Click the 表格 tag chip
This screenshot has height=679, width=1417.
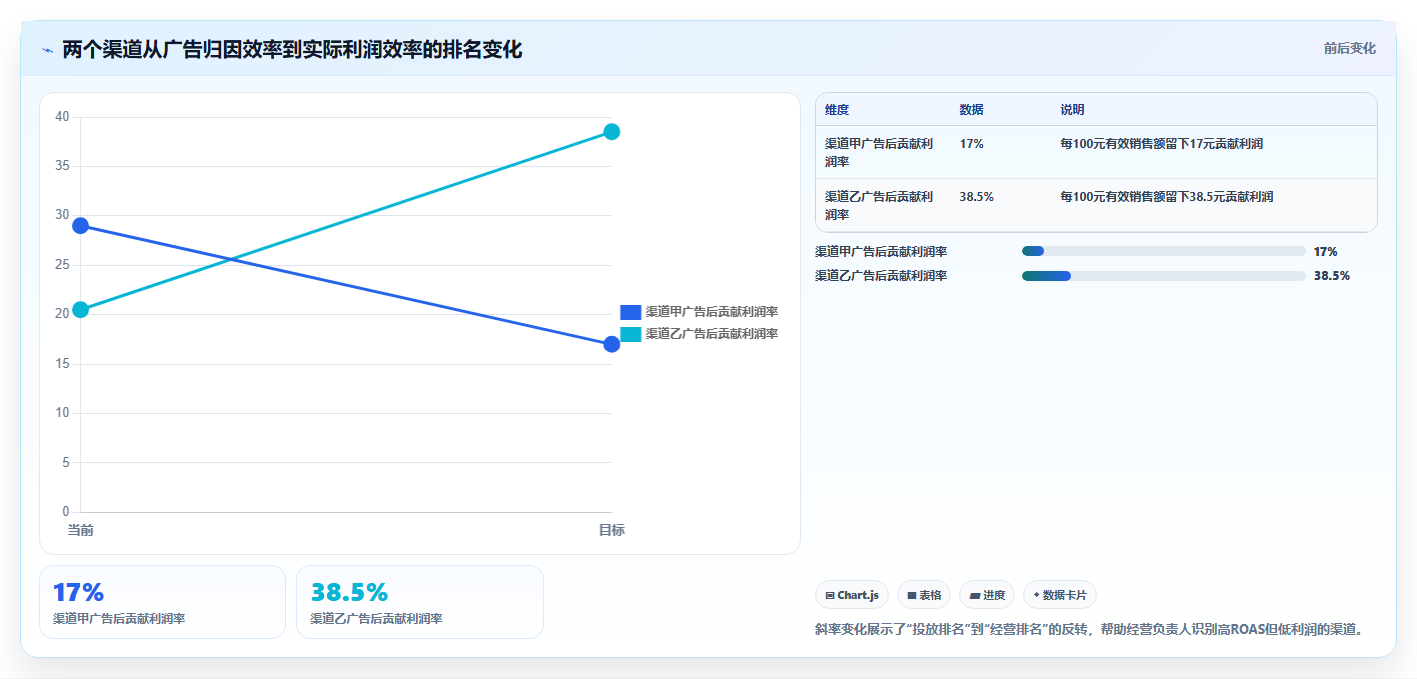(x=924, y=595)
